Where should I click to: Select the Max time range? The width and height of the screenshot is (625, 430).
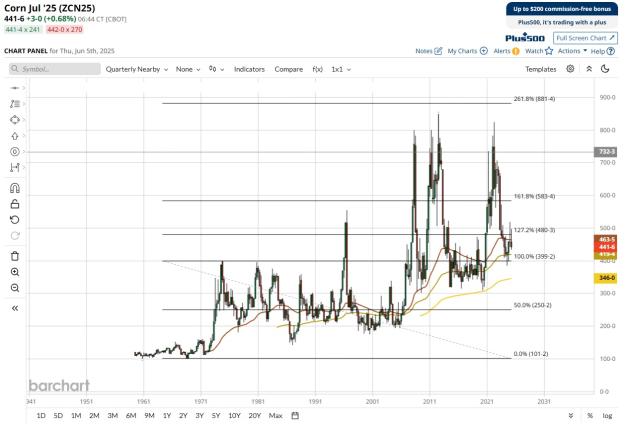pos(275,416)
